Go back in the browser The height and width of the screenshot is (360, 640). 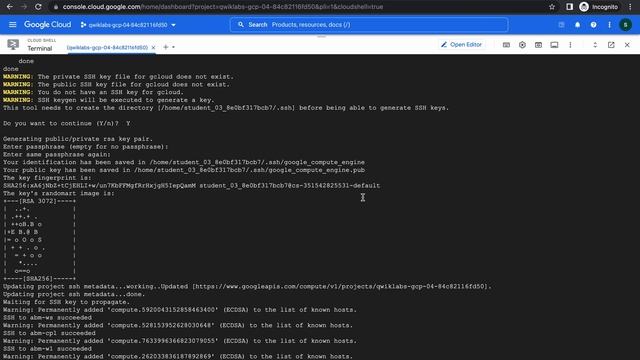tap(9, 7)
